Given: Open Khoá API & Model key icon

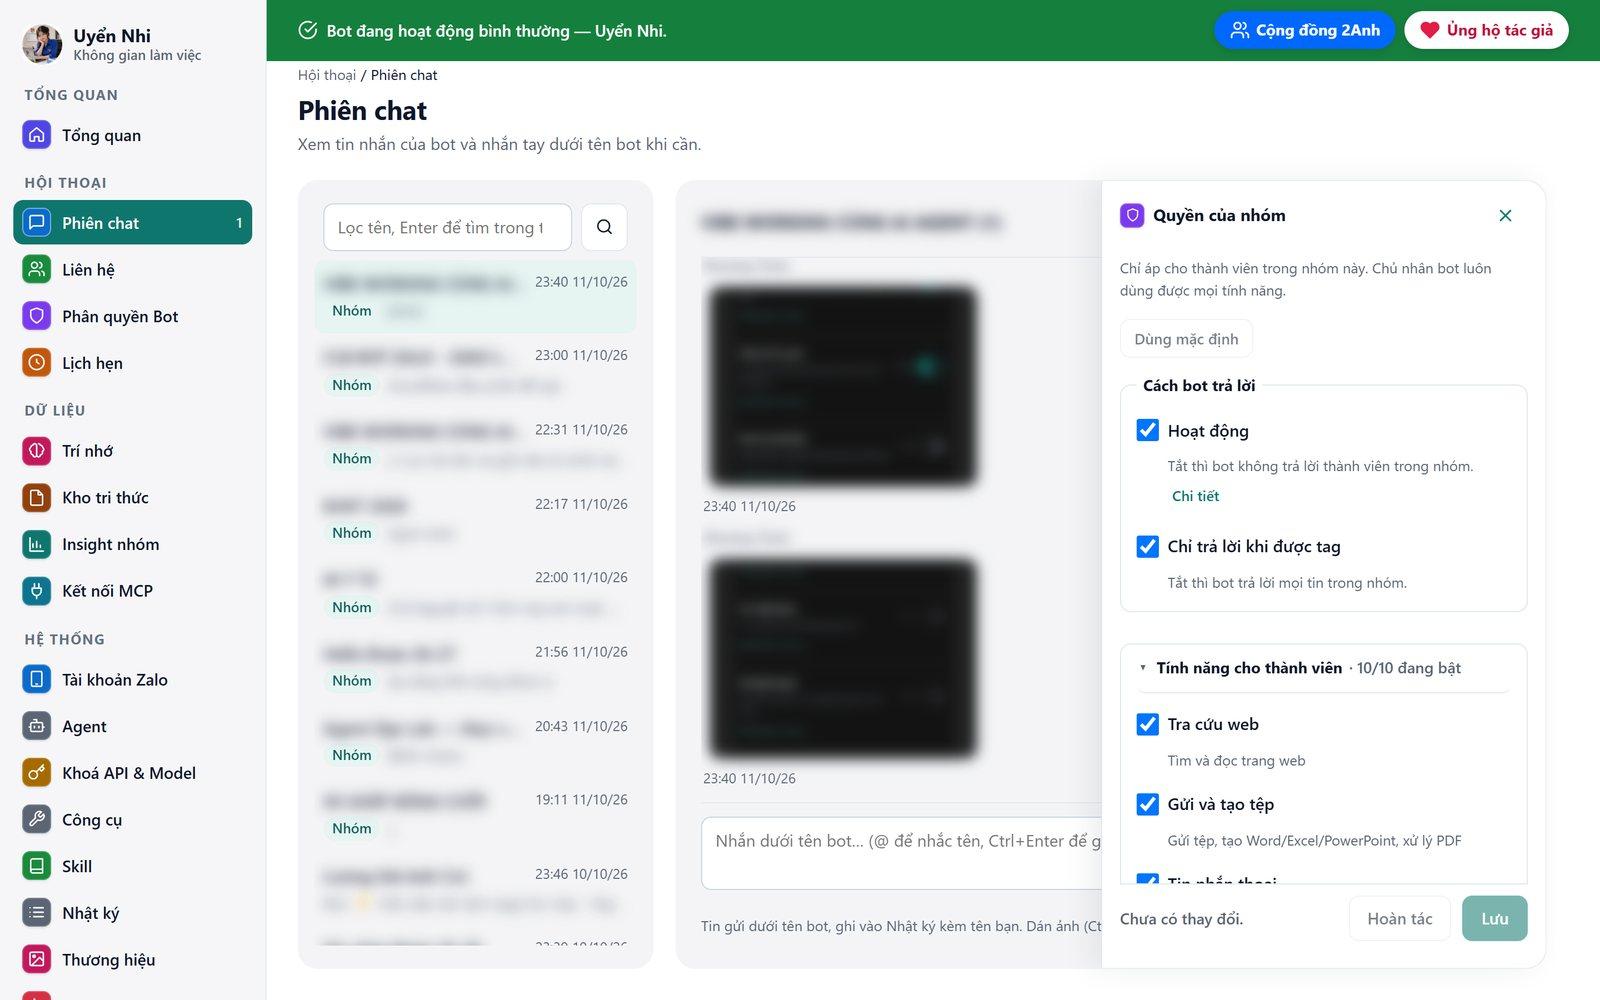Looking at the screenshot, I should point(37,773).
